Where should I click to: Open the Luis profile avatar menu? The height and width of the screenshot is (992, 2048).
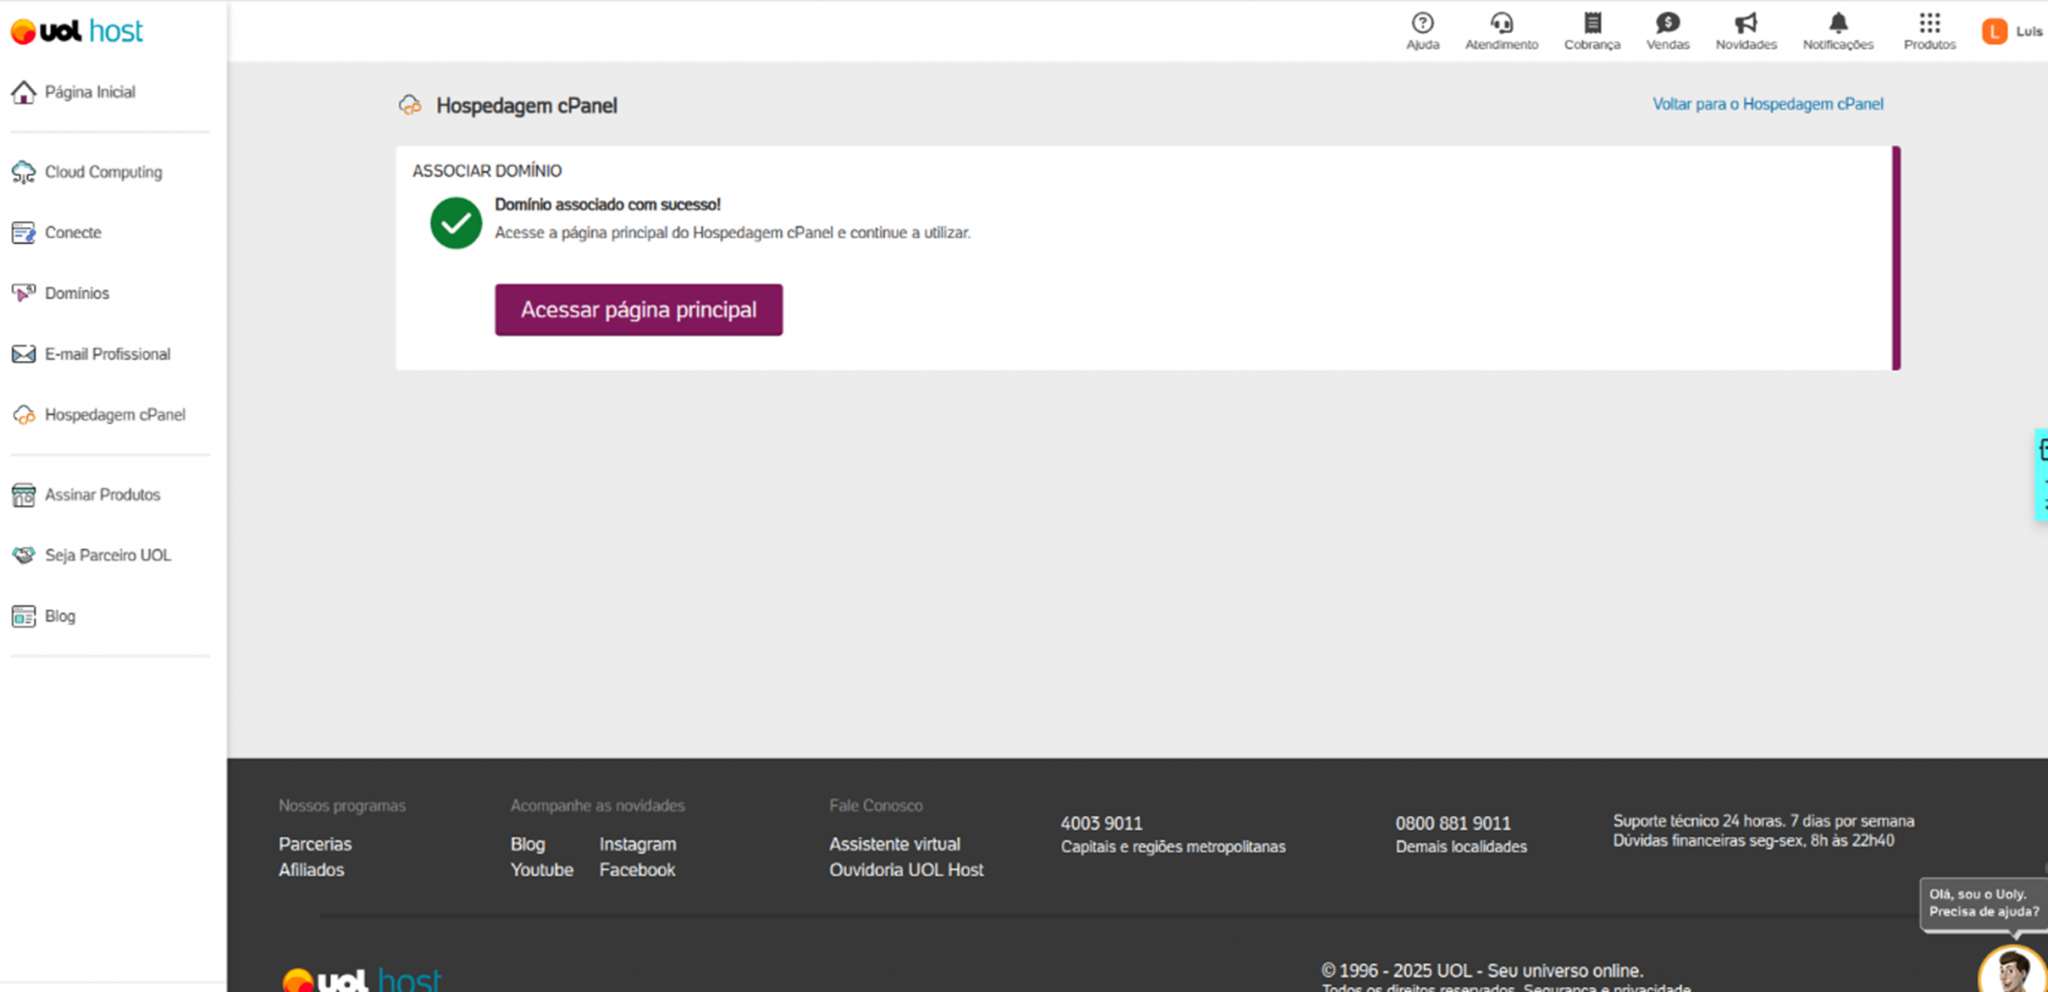pyautogui.click(x=1994, y=31)
